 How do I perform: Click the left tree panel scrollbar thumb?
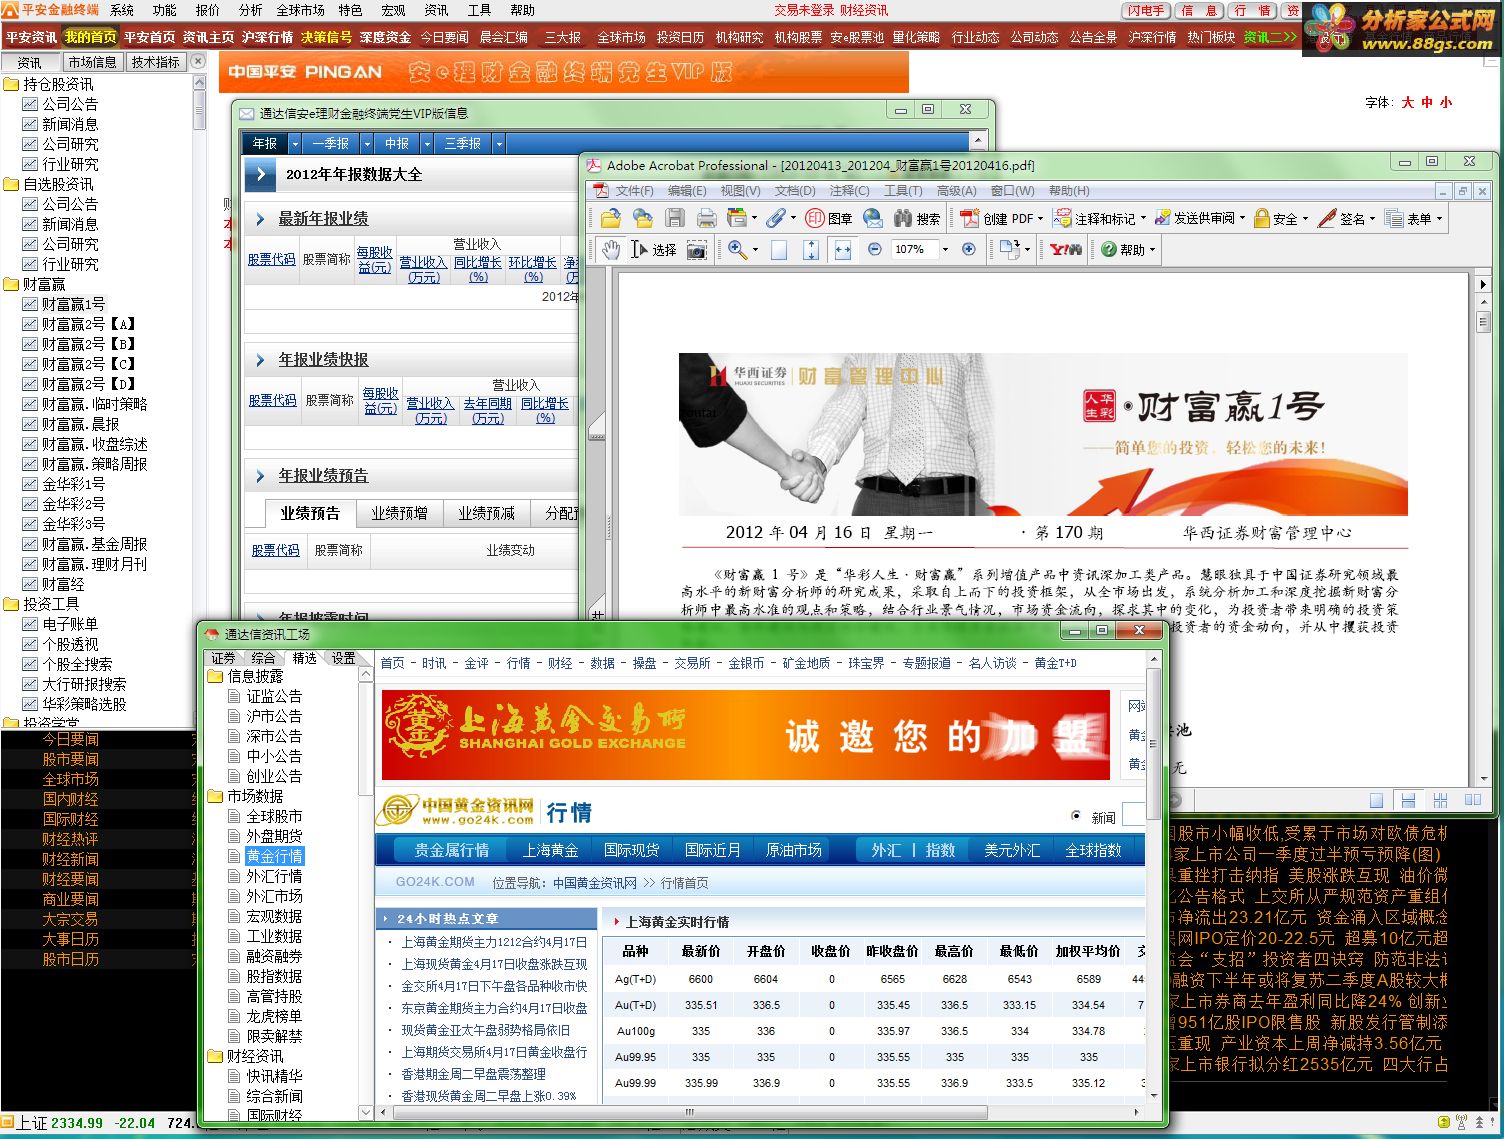coord(199,110)
